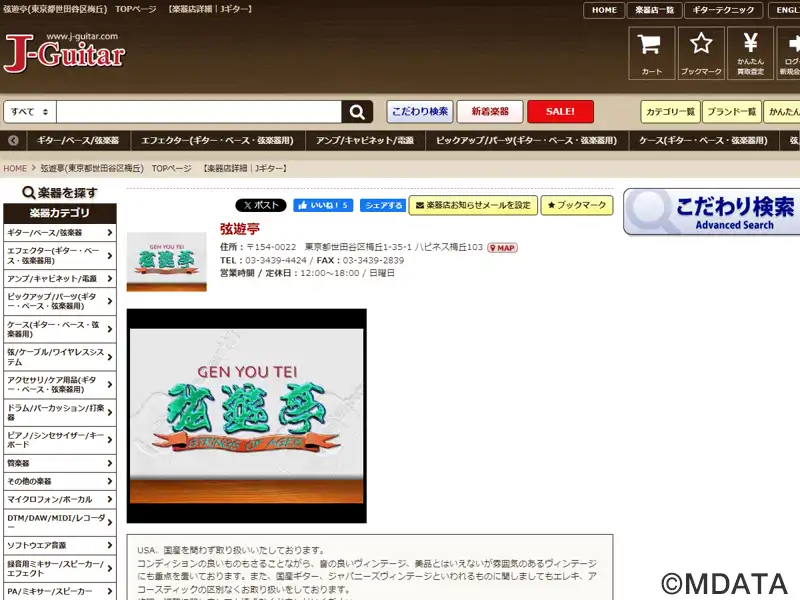Open the red MAP pin link

(503, 247)
